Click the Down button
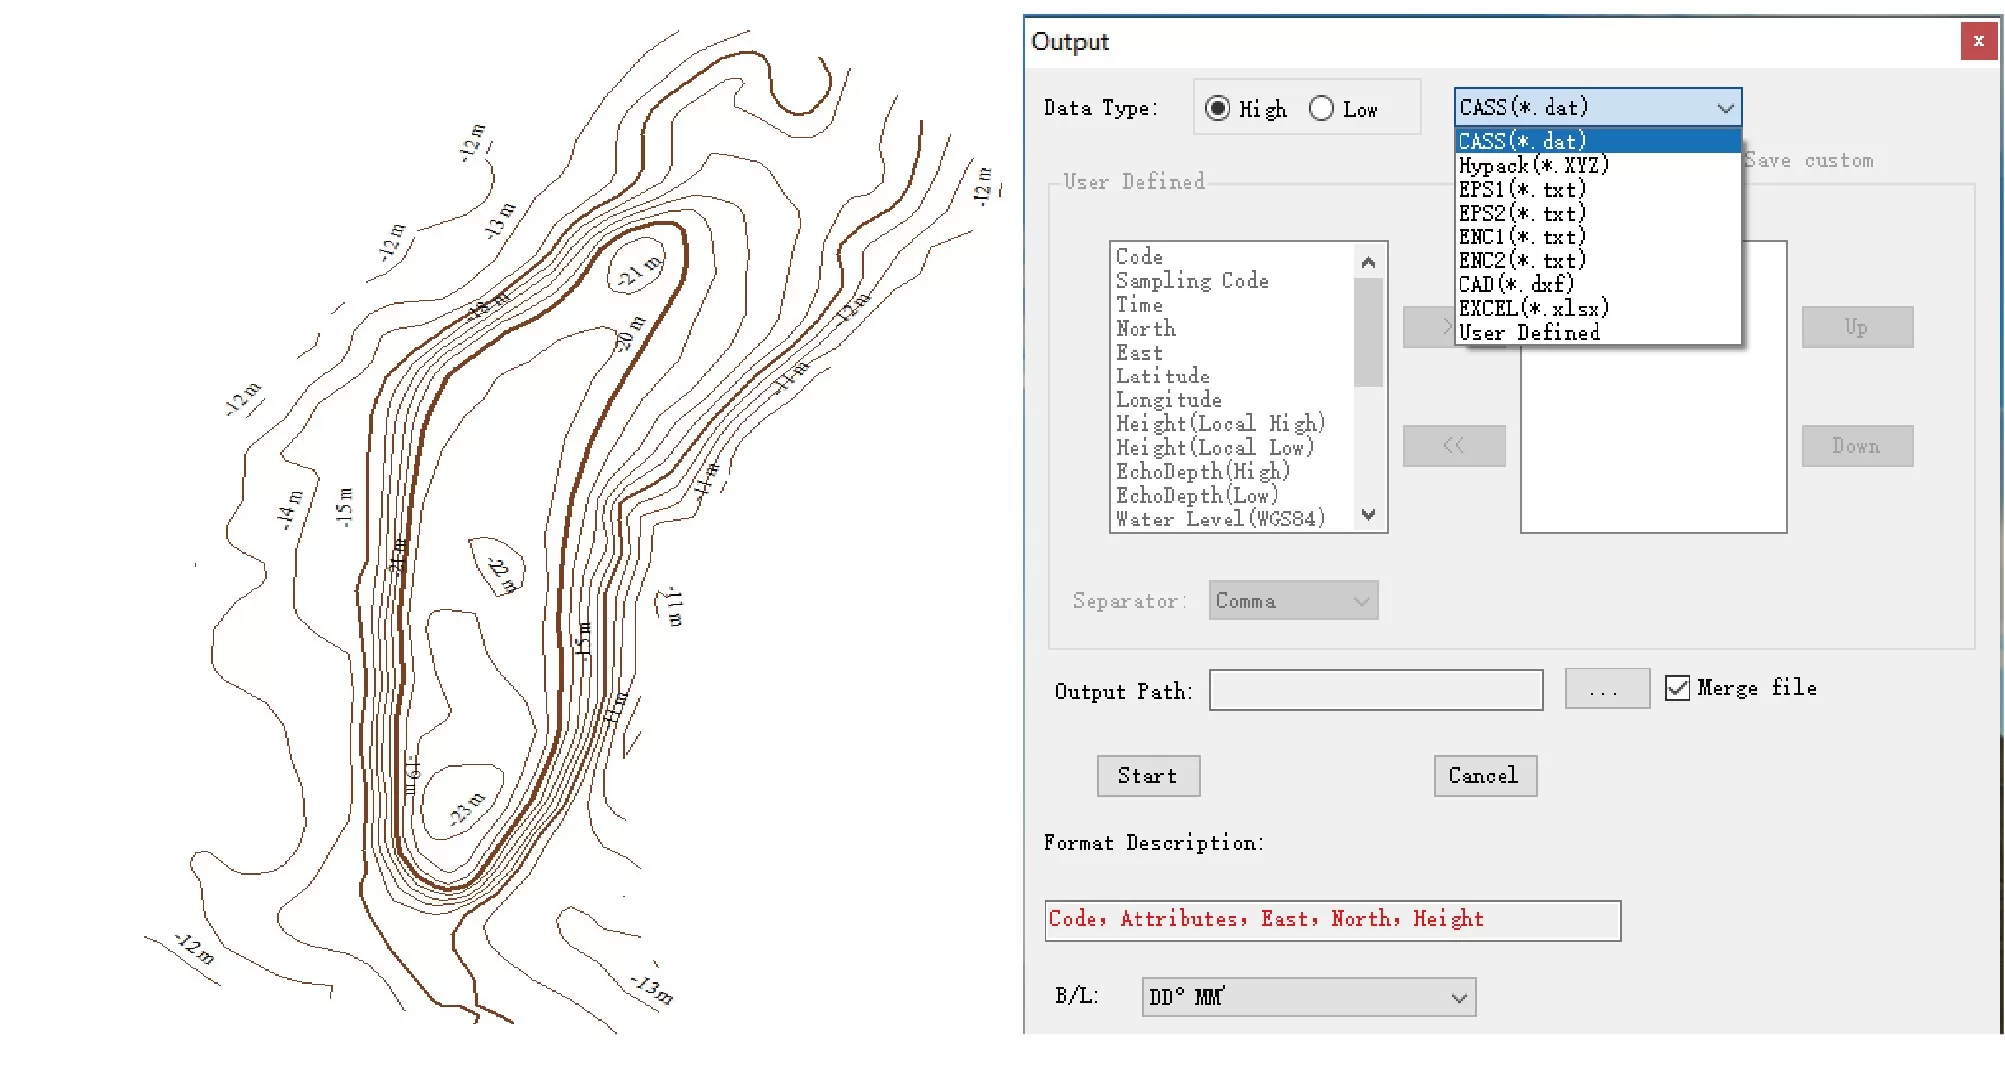Screen dimensions: 2005x1067 pos(1857,446)
